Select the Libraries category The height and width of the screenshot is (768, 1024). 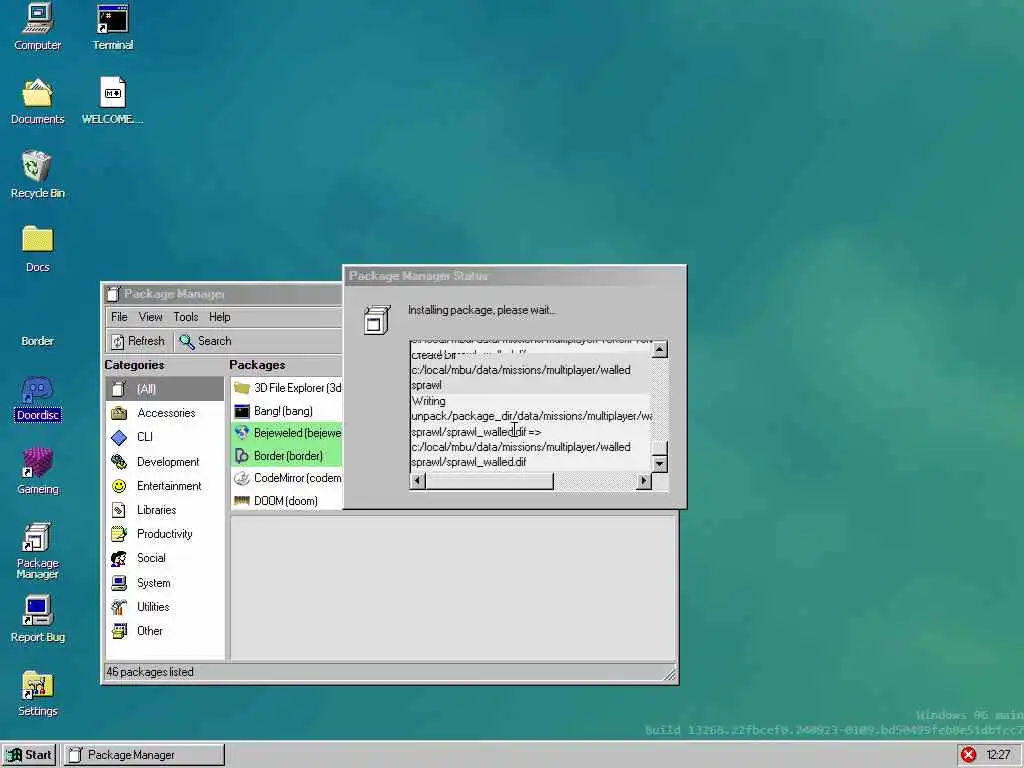[x=165, y=510]
